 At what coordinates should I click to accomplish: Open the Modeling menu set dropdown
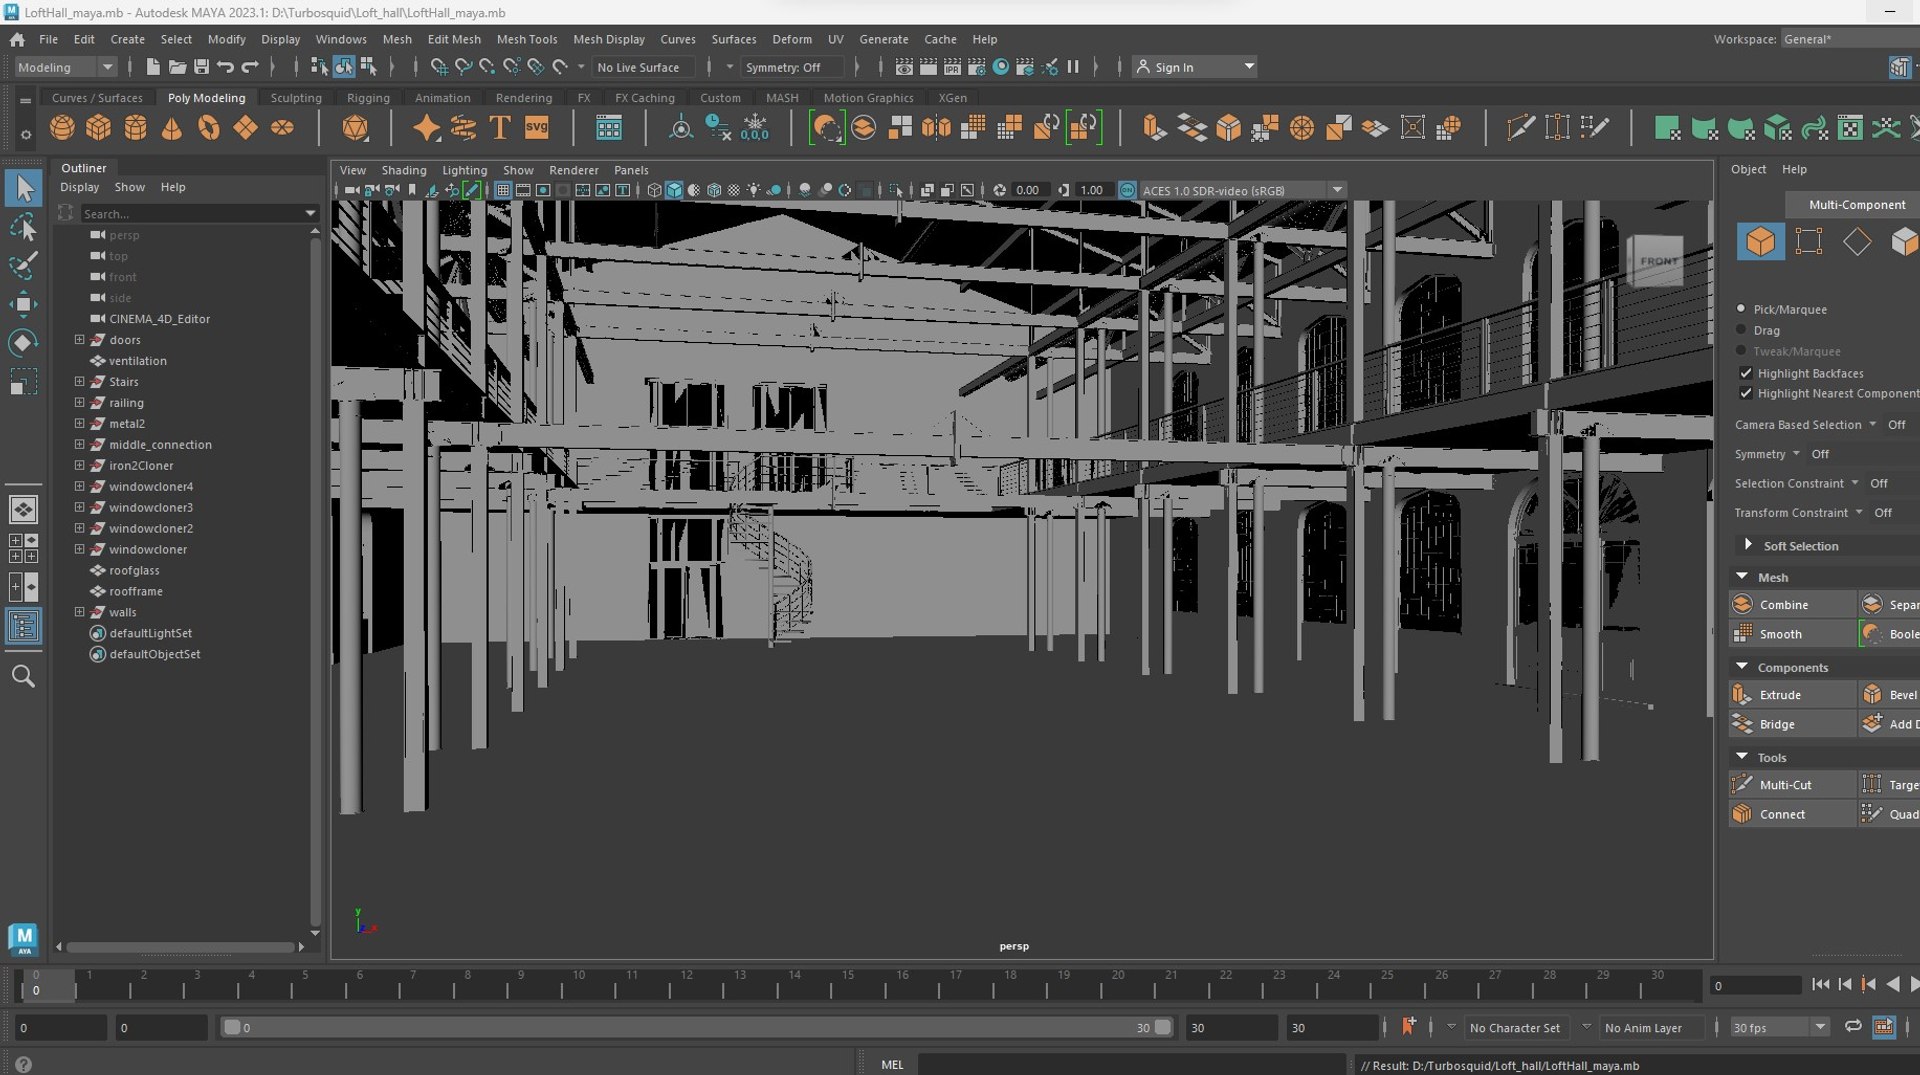(65, 67)
